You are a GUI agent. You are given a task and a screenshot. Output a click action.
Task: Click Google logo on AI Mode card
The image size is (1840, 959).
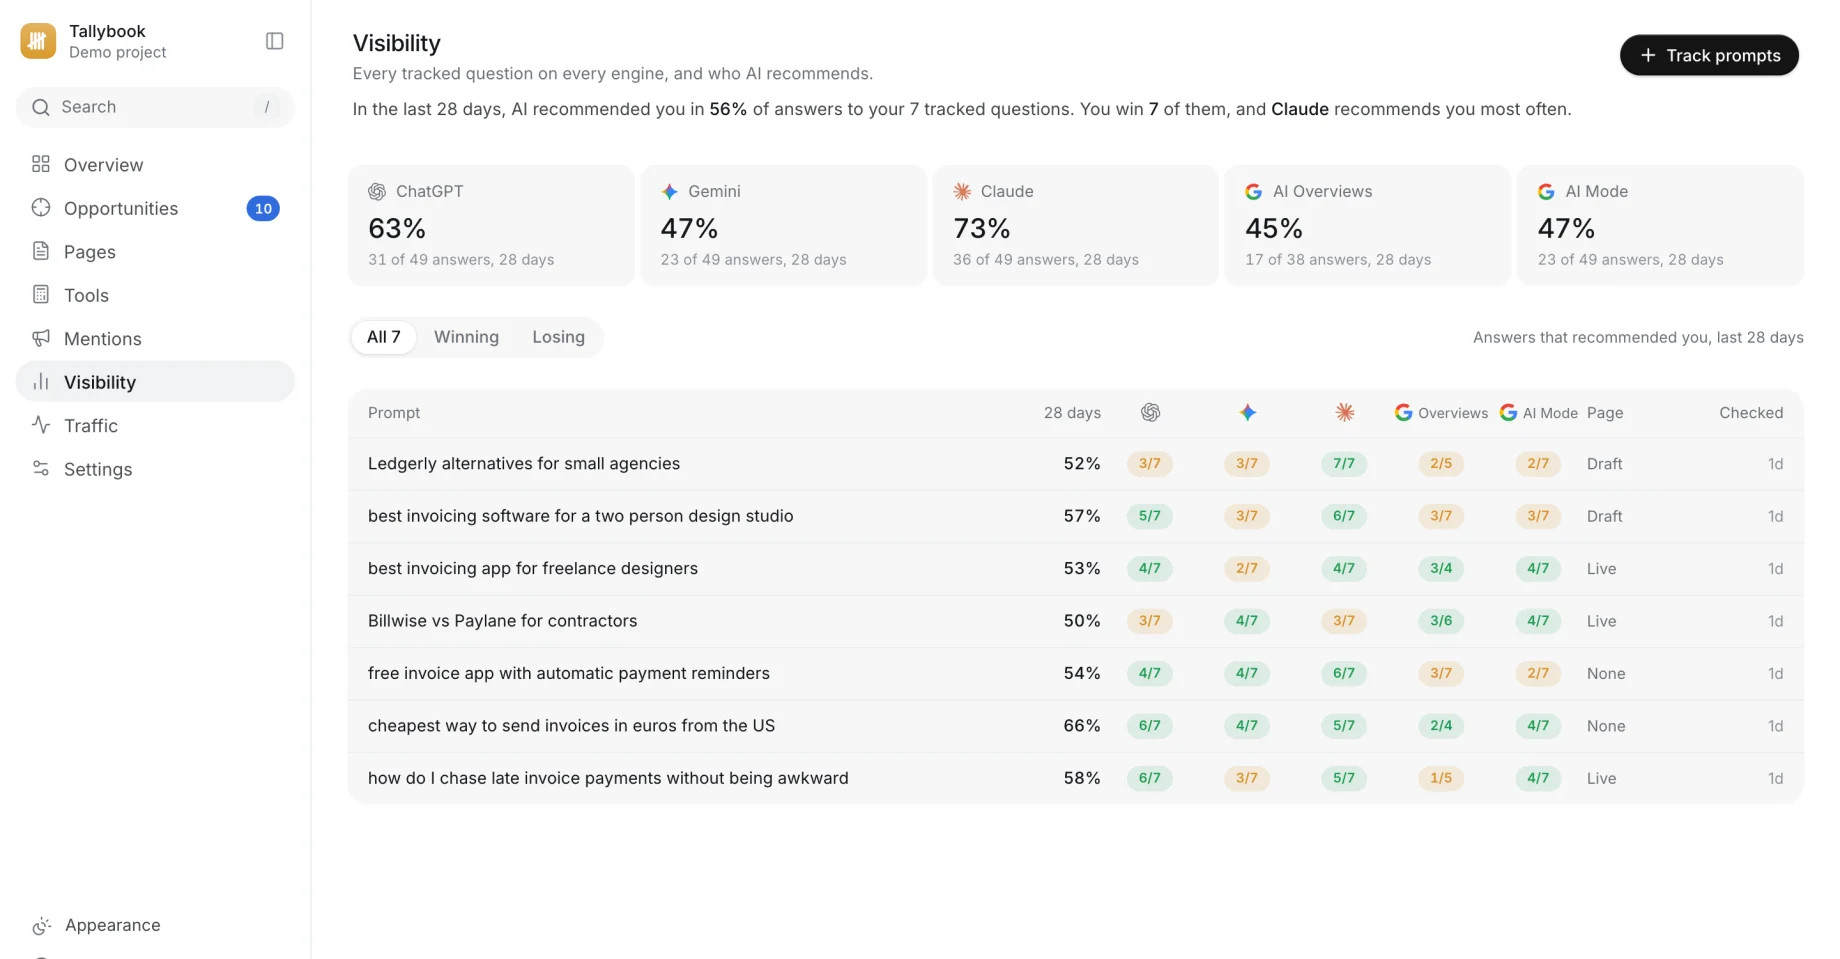(1546, 191)
